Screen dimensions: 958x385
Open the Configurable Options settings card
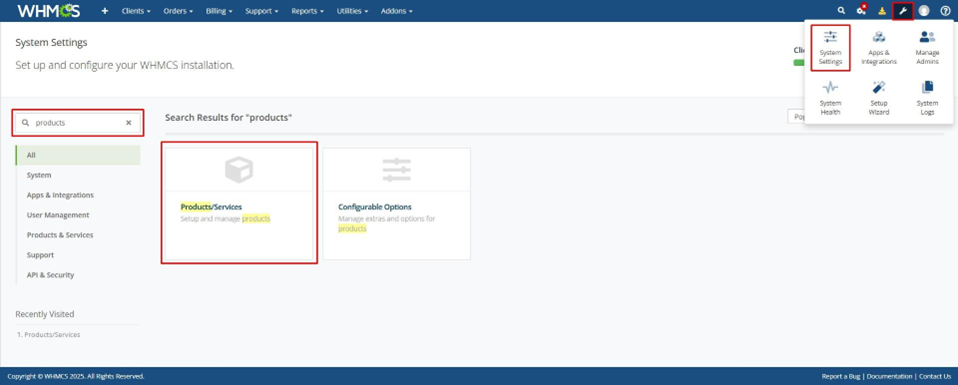click(x=397, y=203)
